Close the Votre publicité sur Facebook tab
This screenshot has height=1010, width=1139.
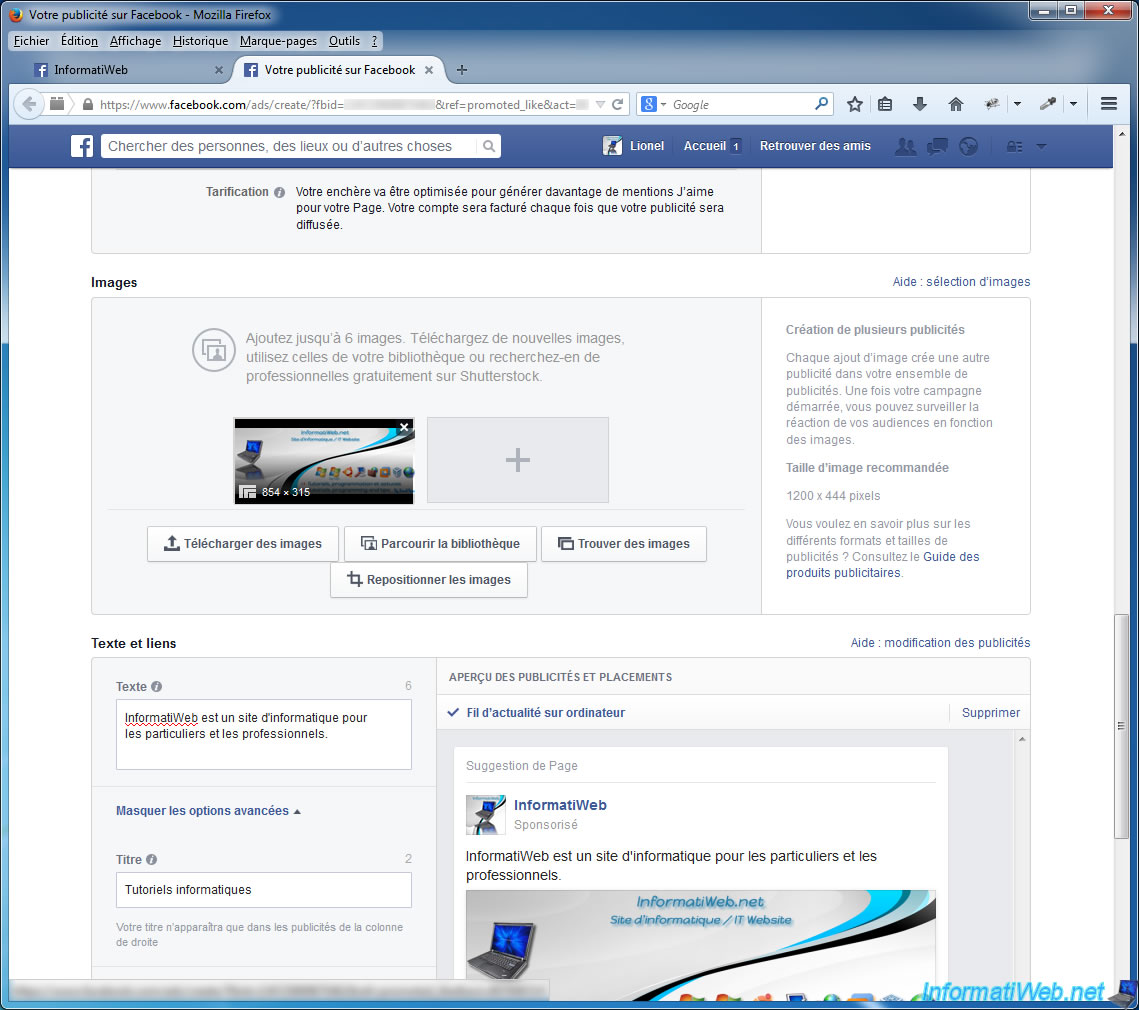point(429,70)
